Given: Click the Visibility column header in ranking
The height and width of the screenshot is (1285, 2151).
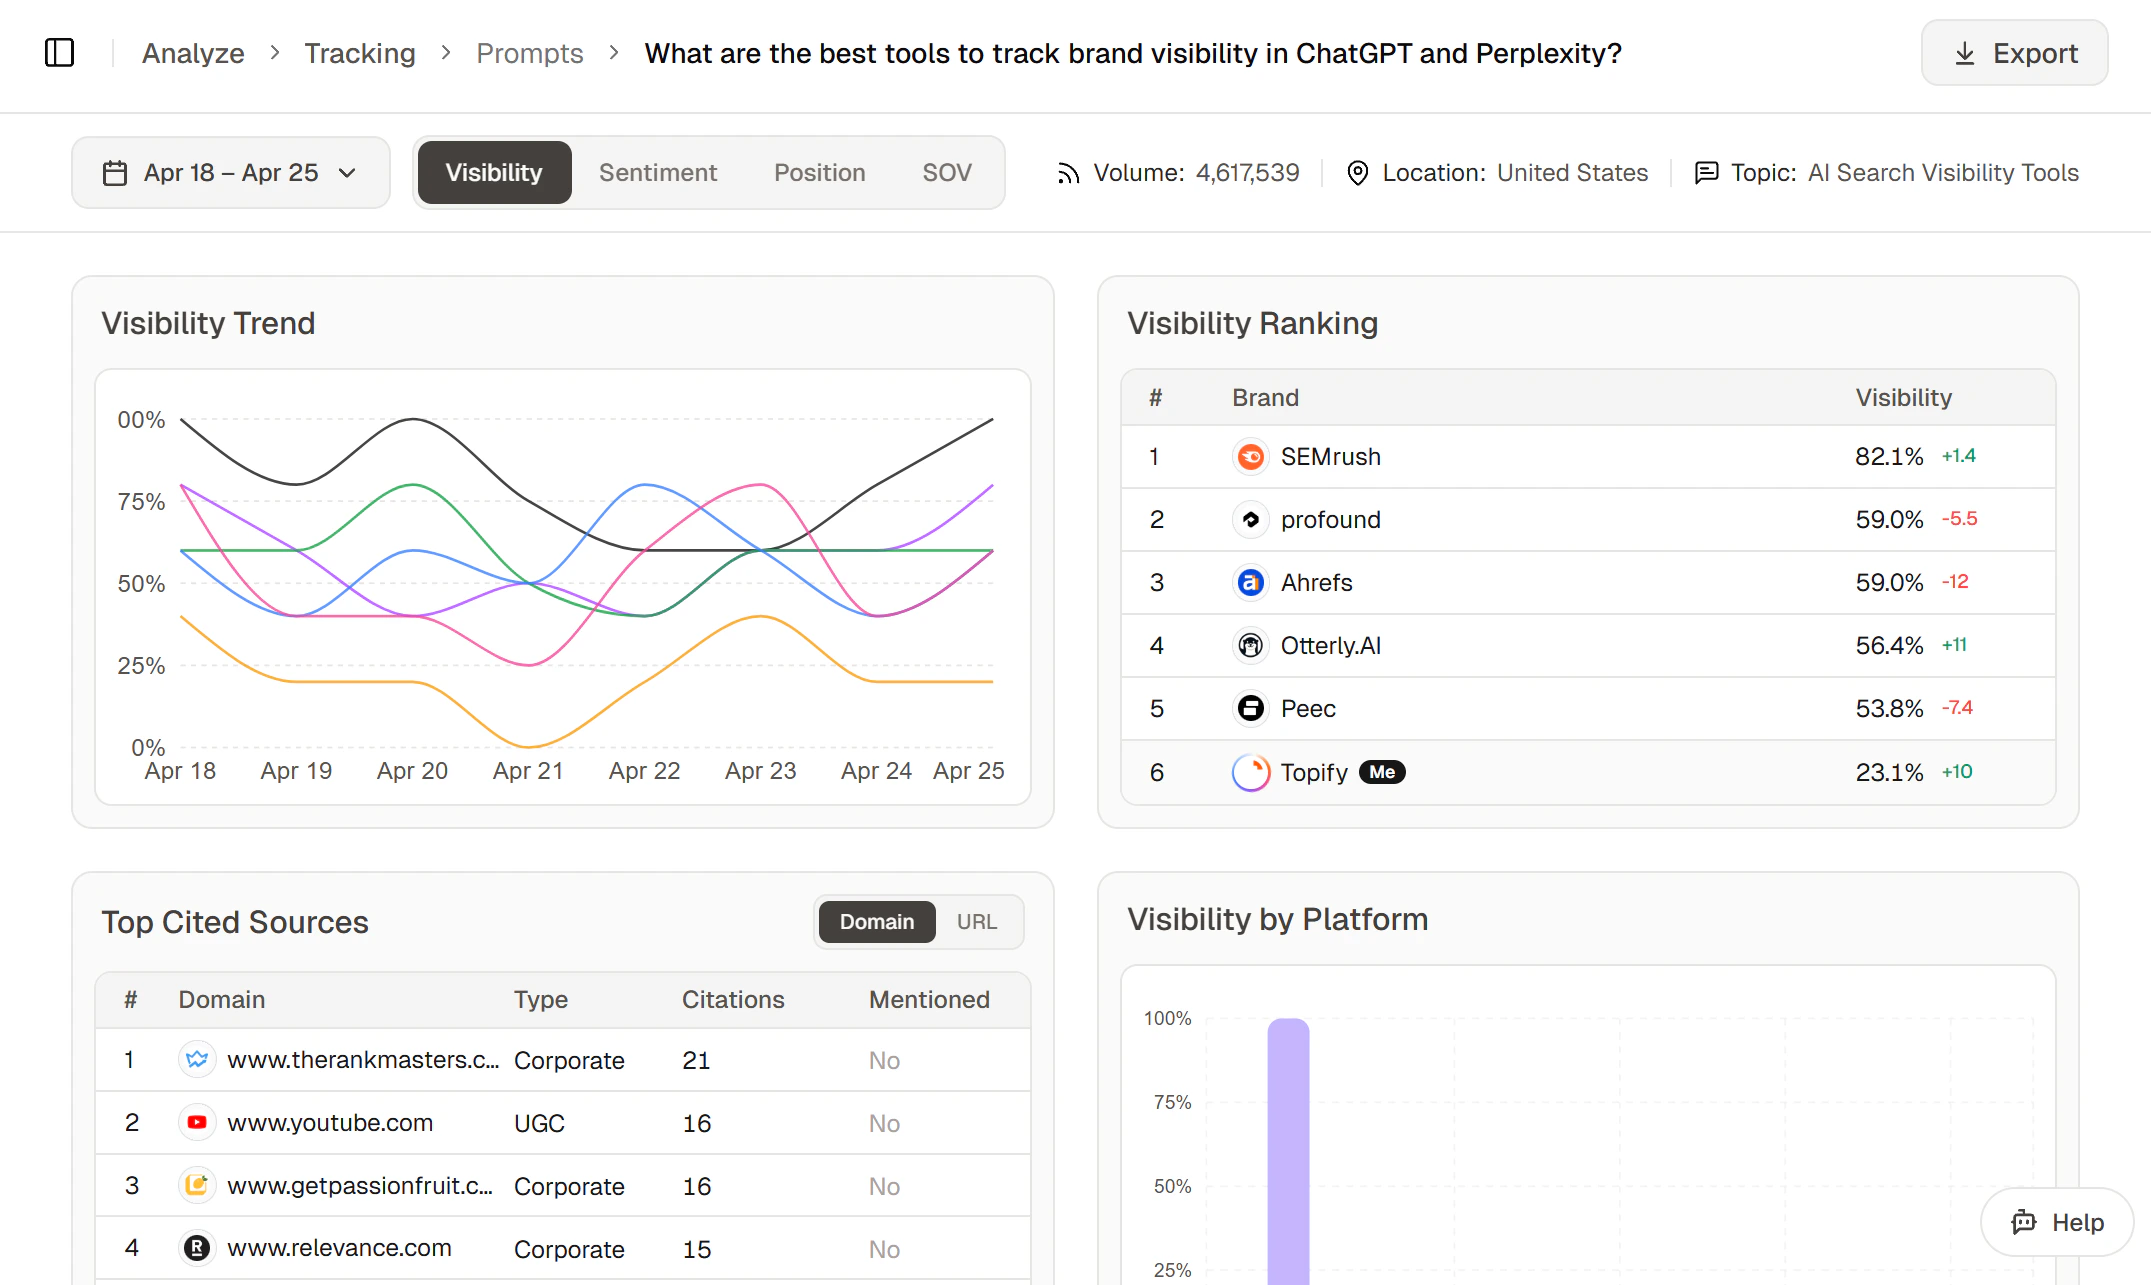Looking at the screenshot, I should pyautogui.click(x=1903, y=398).
